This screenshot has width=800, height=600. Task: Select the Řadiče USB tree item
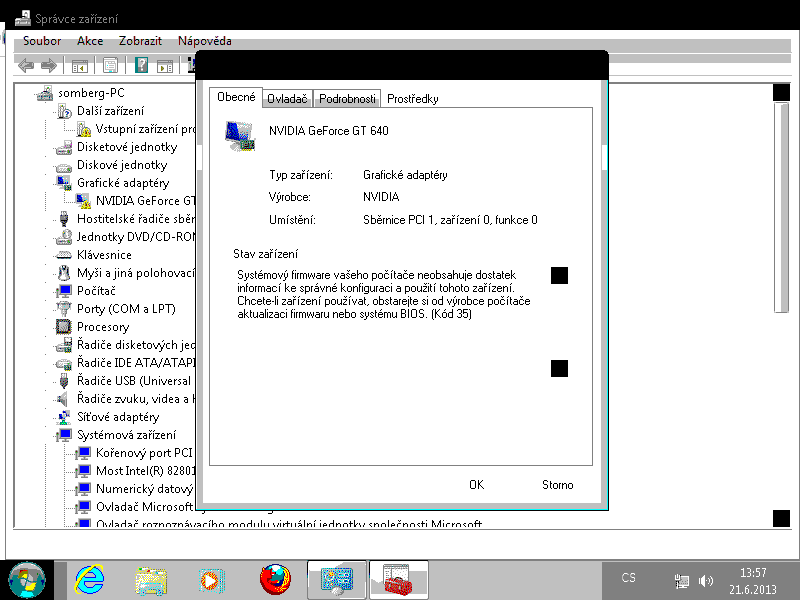[134, 381]
